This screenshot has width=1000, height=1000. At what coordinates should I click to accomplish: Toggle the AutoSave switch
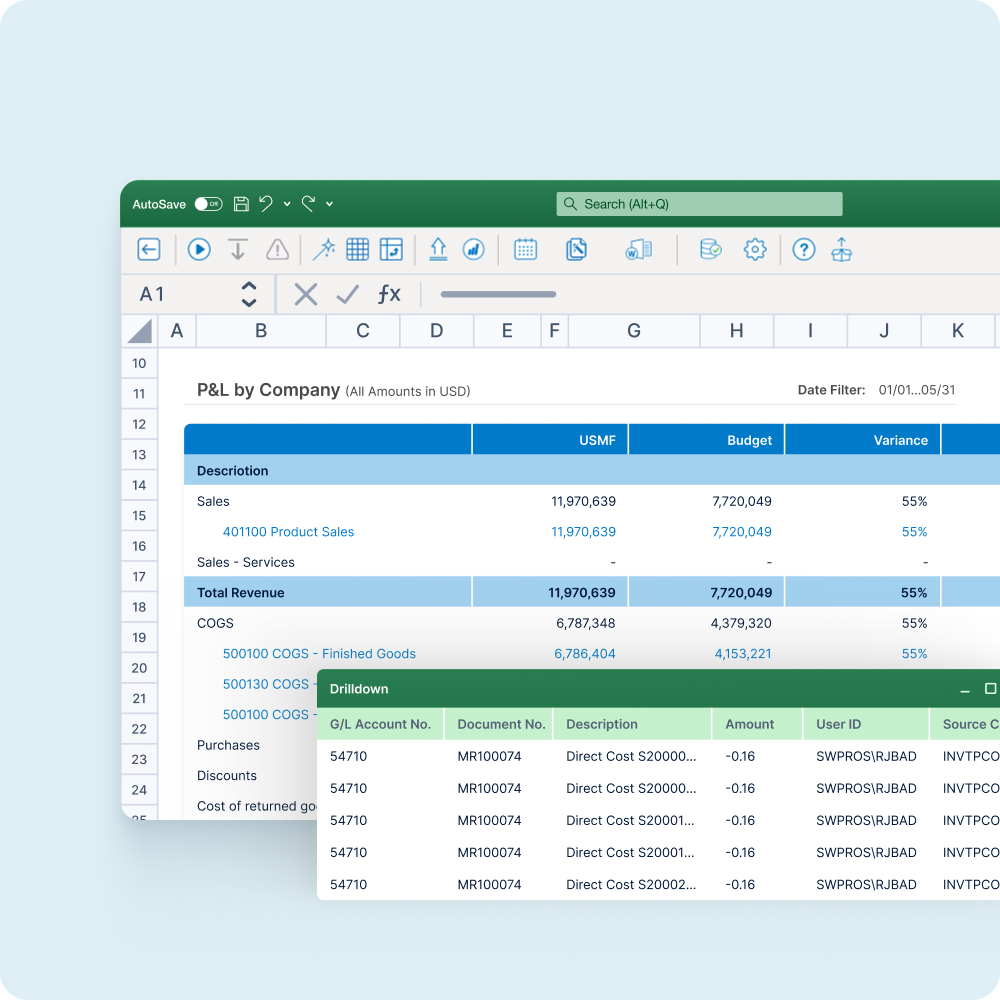[208, 204]
